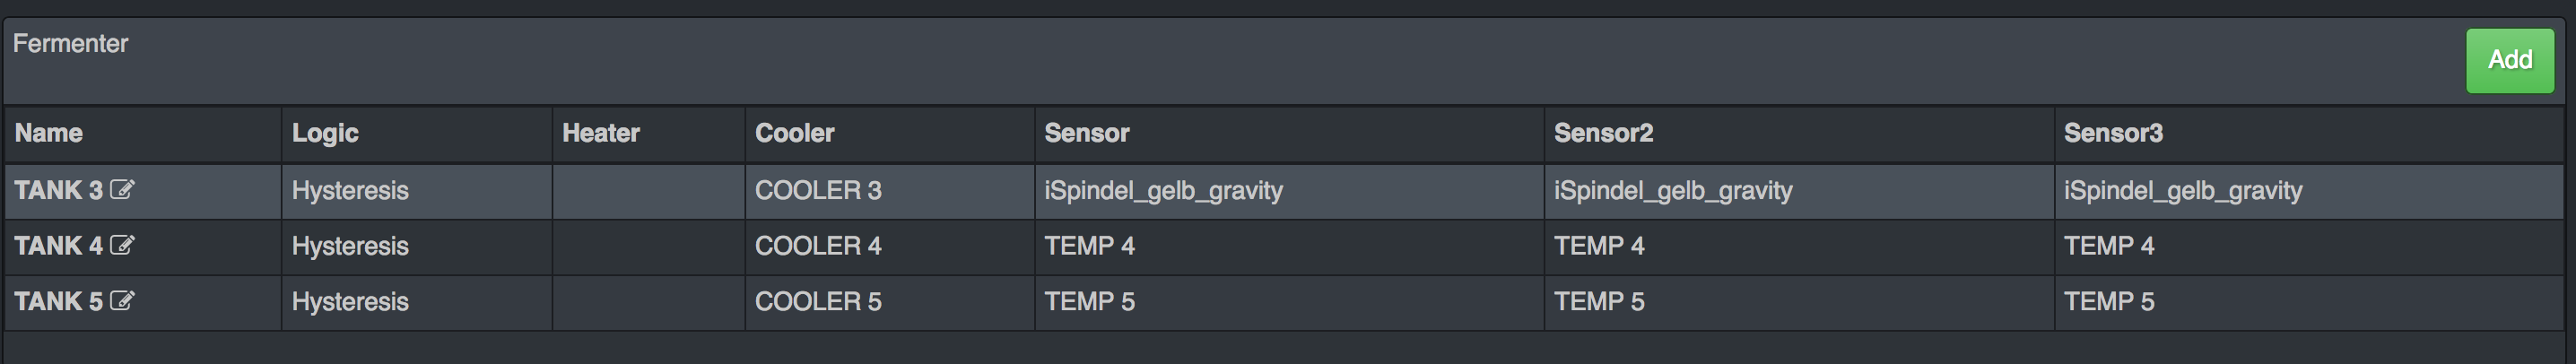Click the green Add button
Image resolution: width=2576 pixels, height=364 pixels.
pyautogui.click(x=2509, y=60)
